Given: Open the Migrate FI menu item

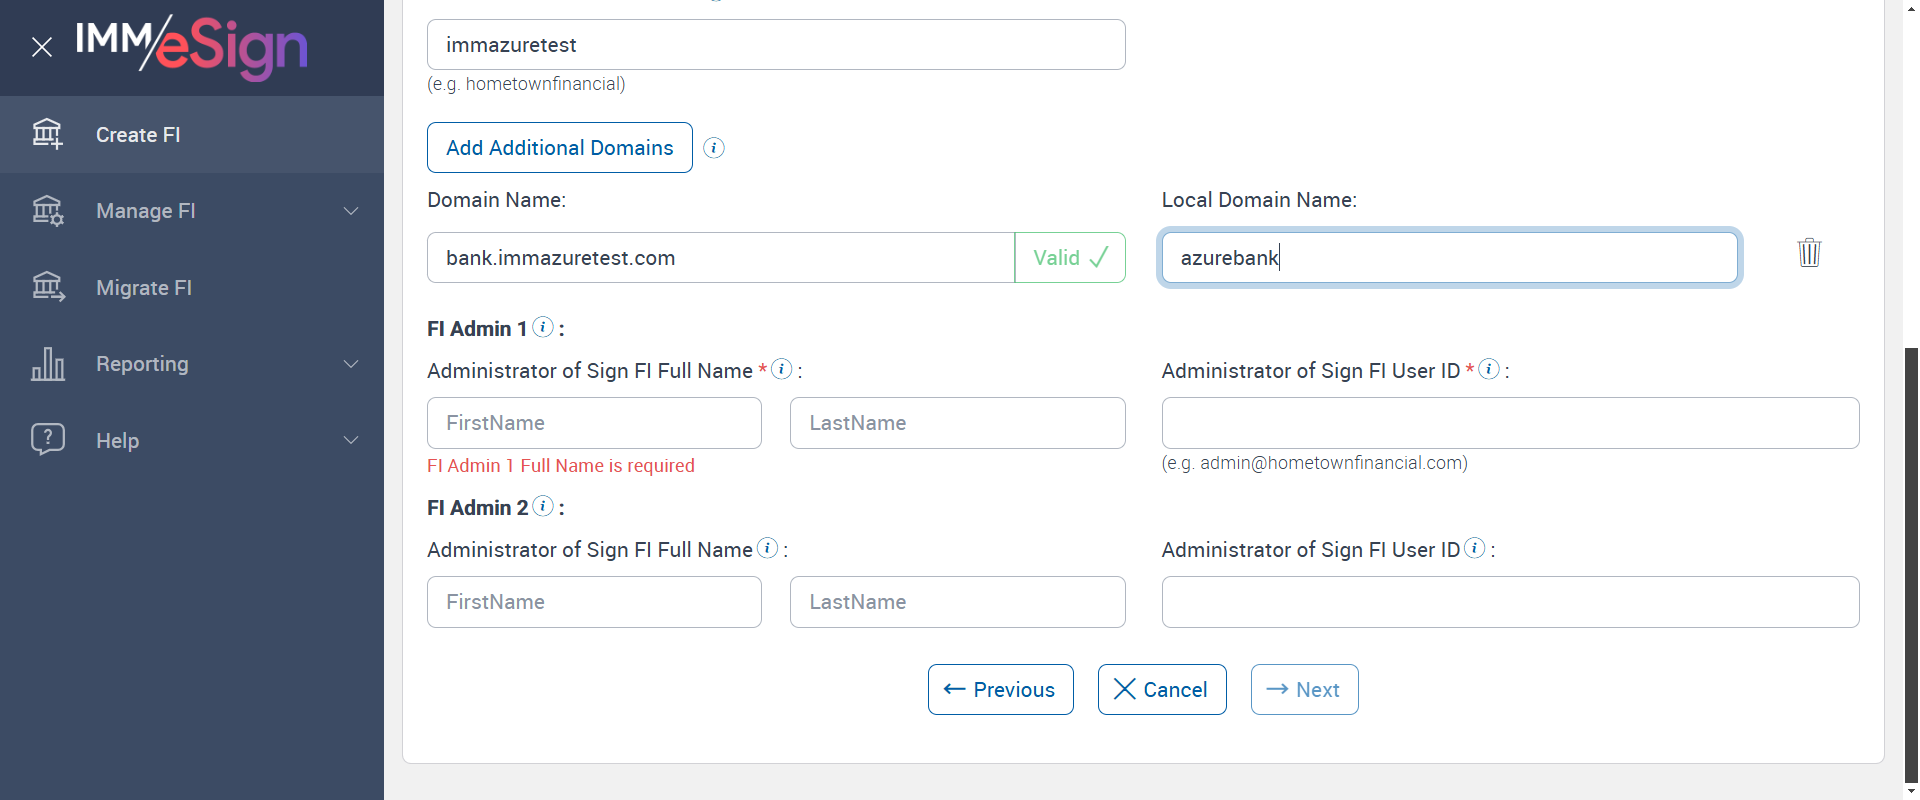Looking at the screenshot, I should click(x=144, y=288).
